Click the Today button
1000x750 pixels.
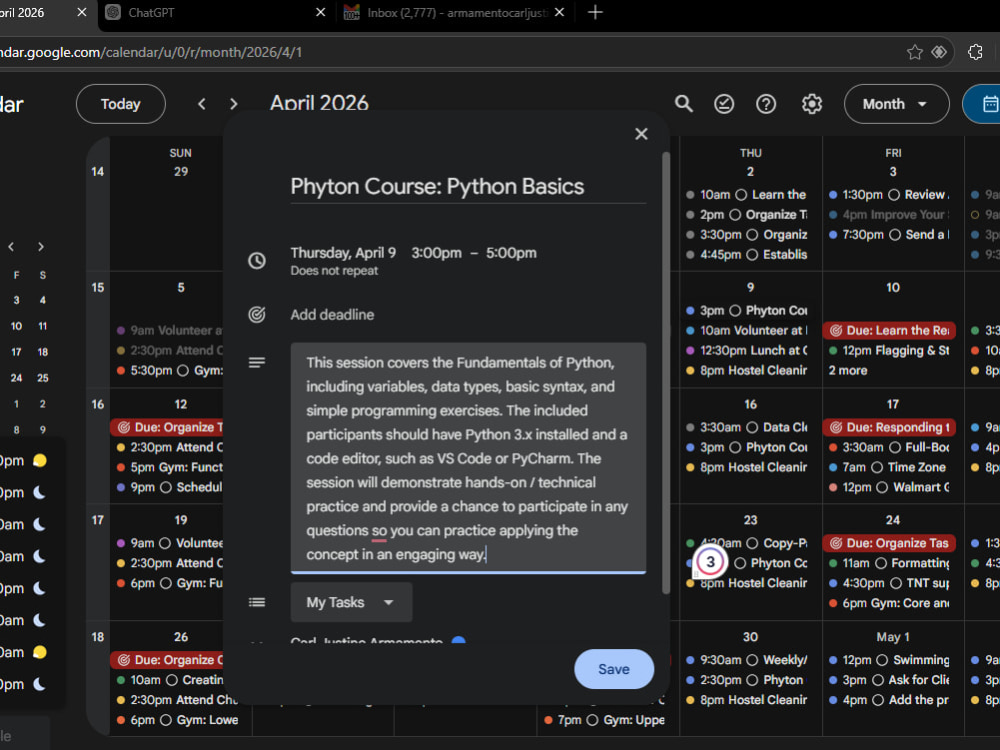pyautogui.click(x=121, y=104)
